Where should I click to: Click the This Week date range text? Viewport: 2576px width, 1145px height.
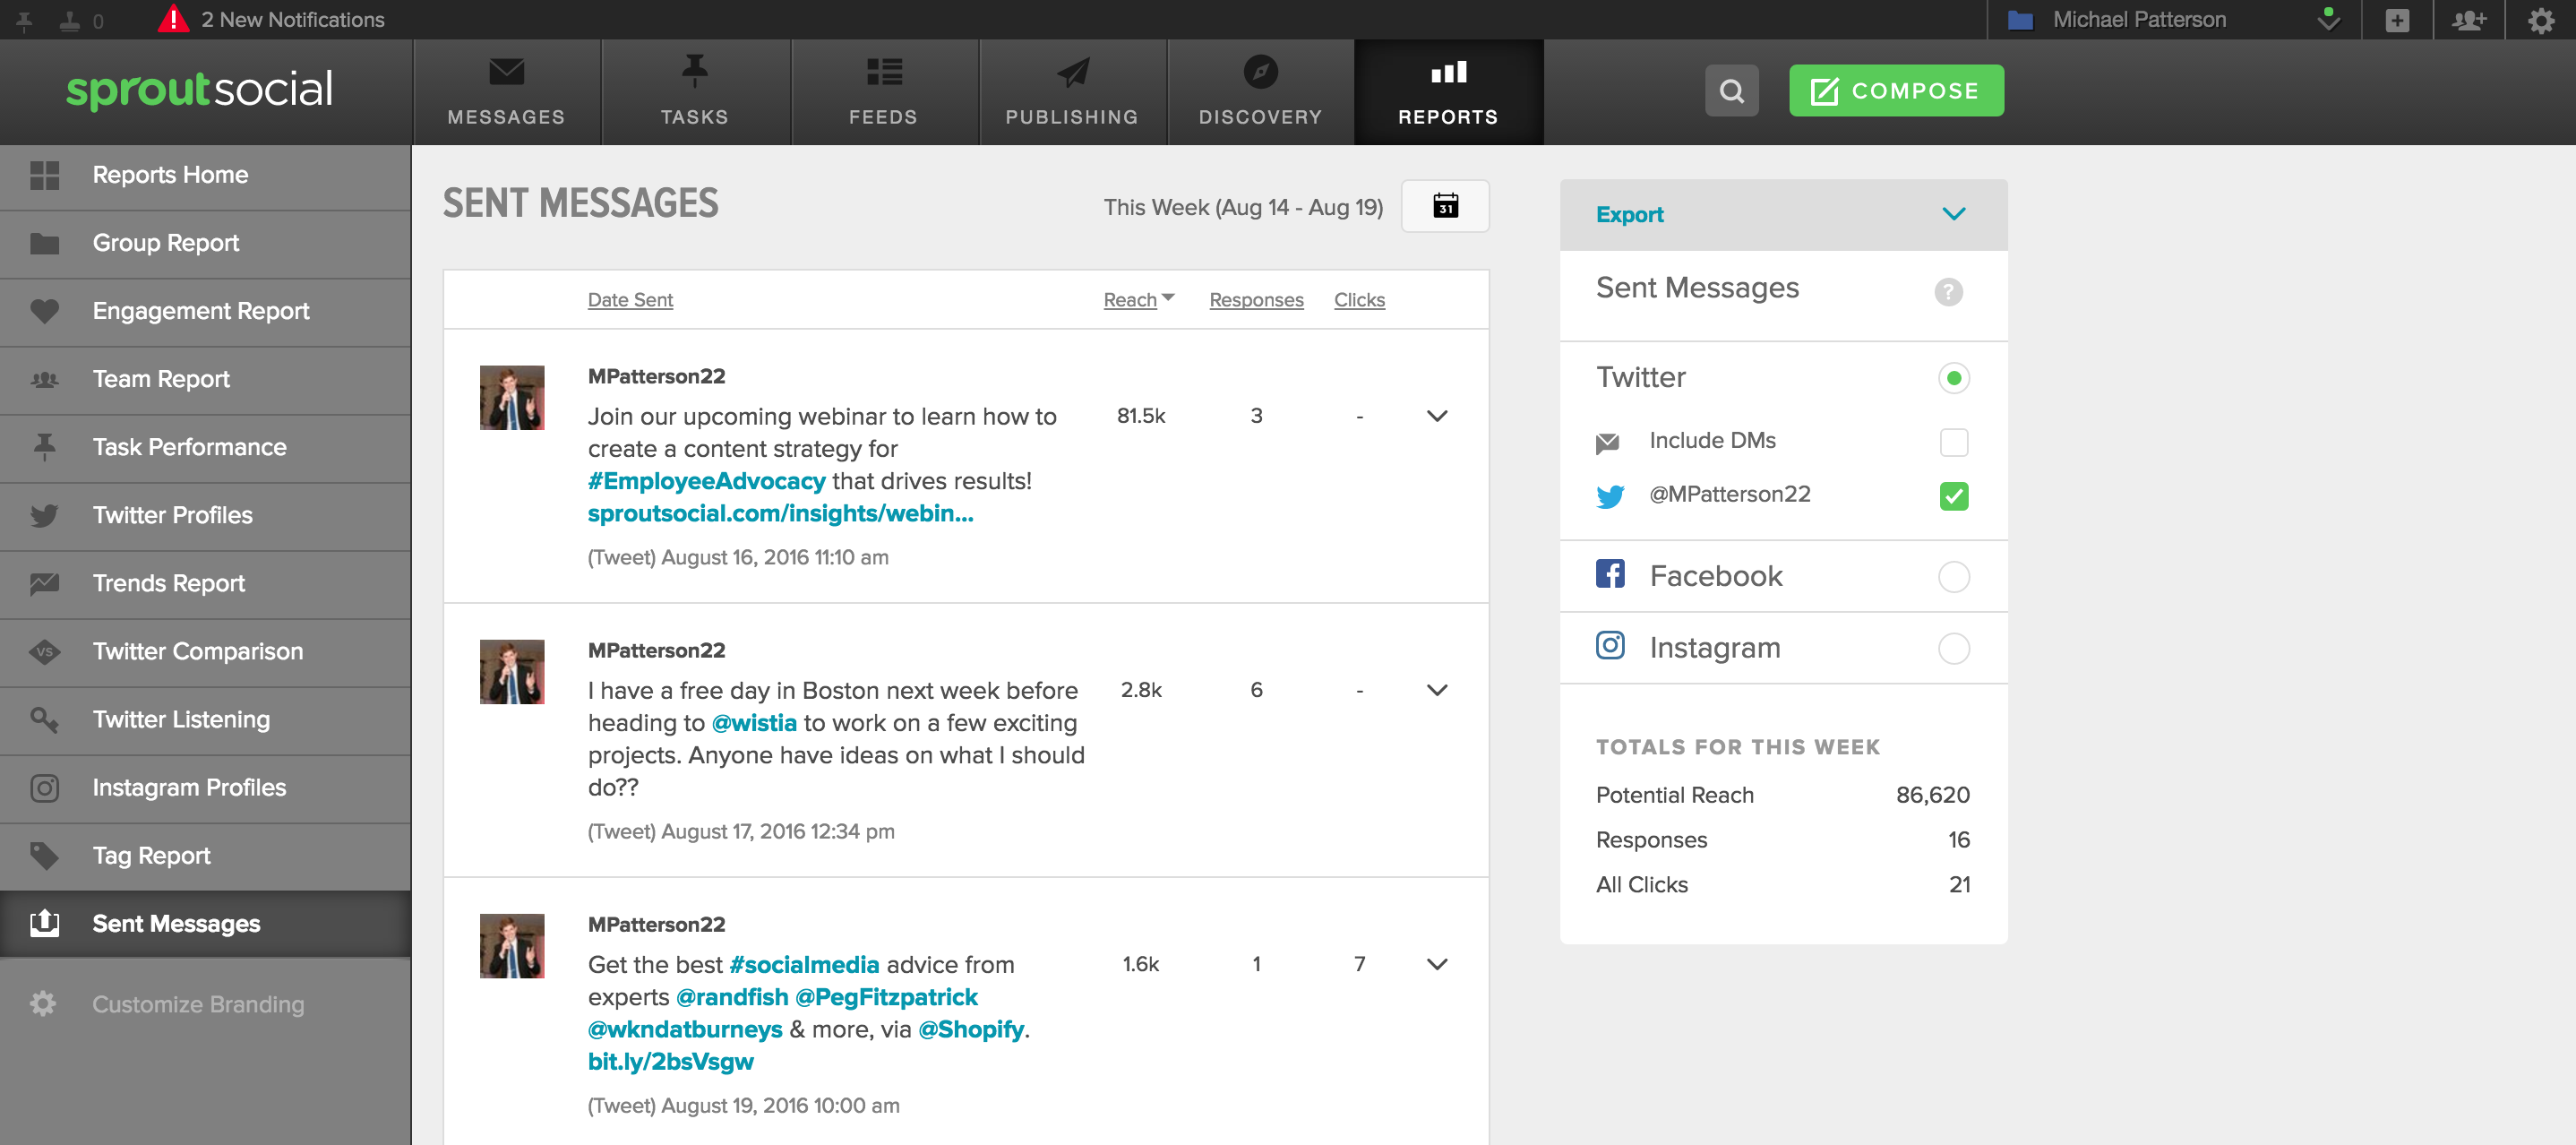click(x=1243, y=207)
